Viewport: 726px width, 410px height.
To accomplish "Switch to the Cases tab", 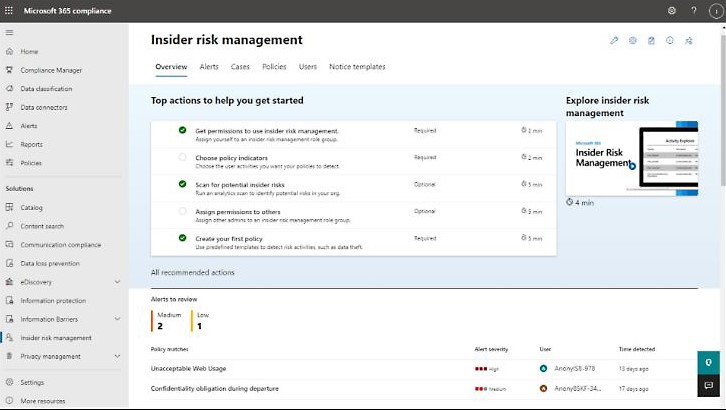I will point(240,67).
